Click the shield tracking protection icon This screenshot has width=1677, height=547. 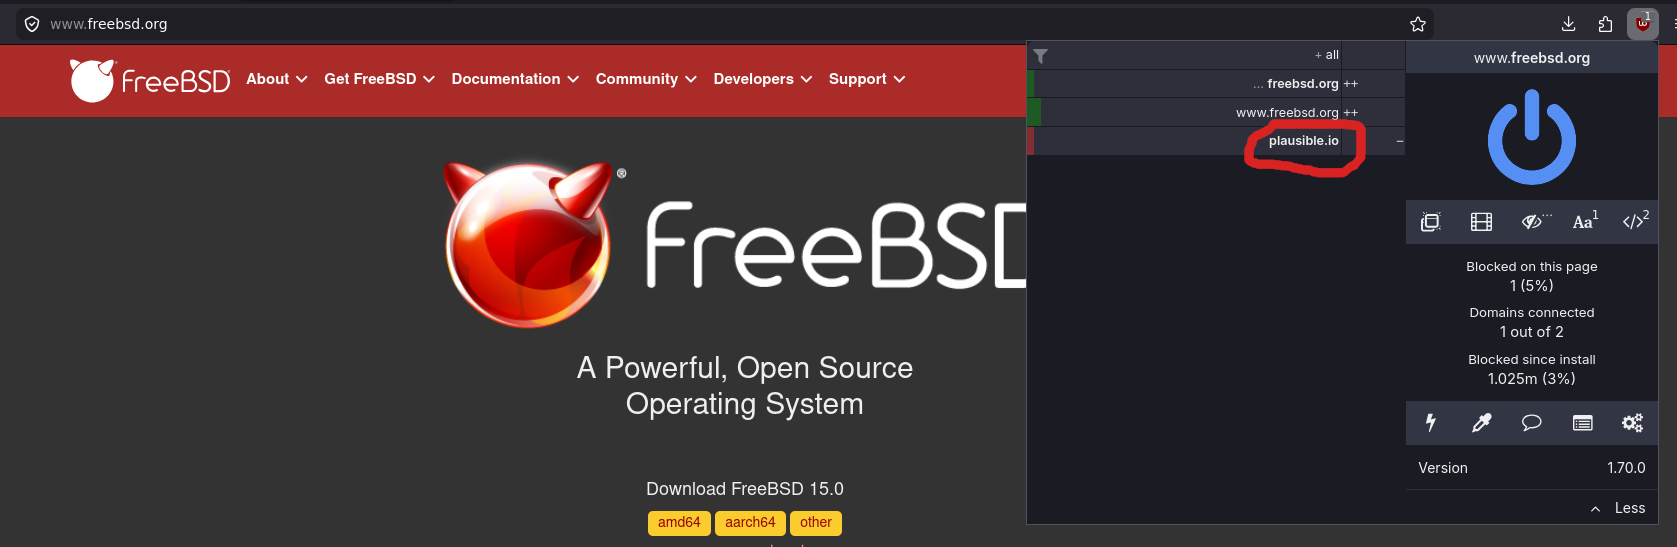[32, 24]
